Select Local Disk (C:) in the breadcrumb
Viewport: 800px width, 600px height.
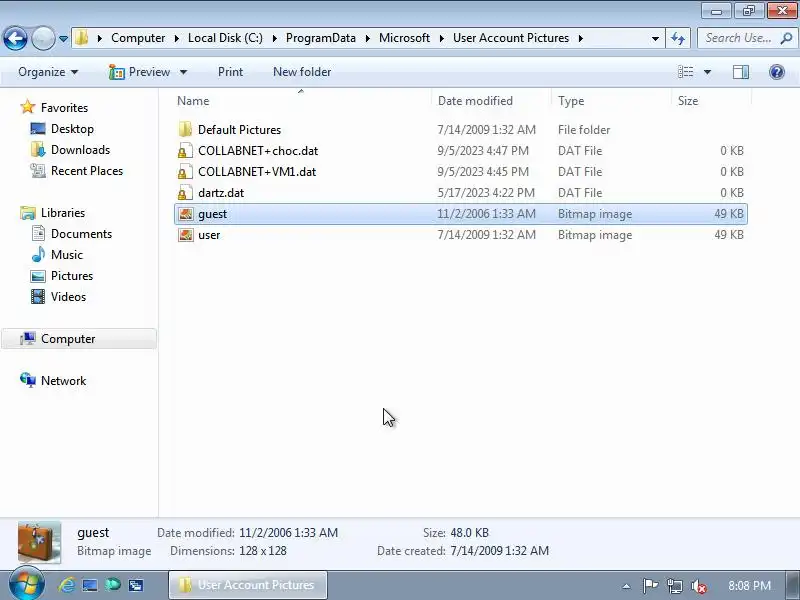click(225, 38)
